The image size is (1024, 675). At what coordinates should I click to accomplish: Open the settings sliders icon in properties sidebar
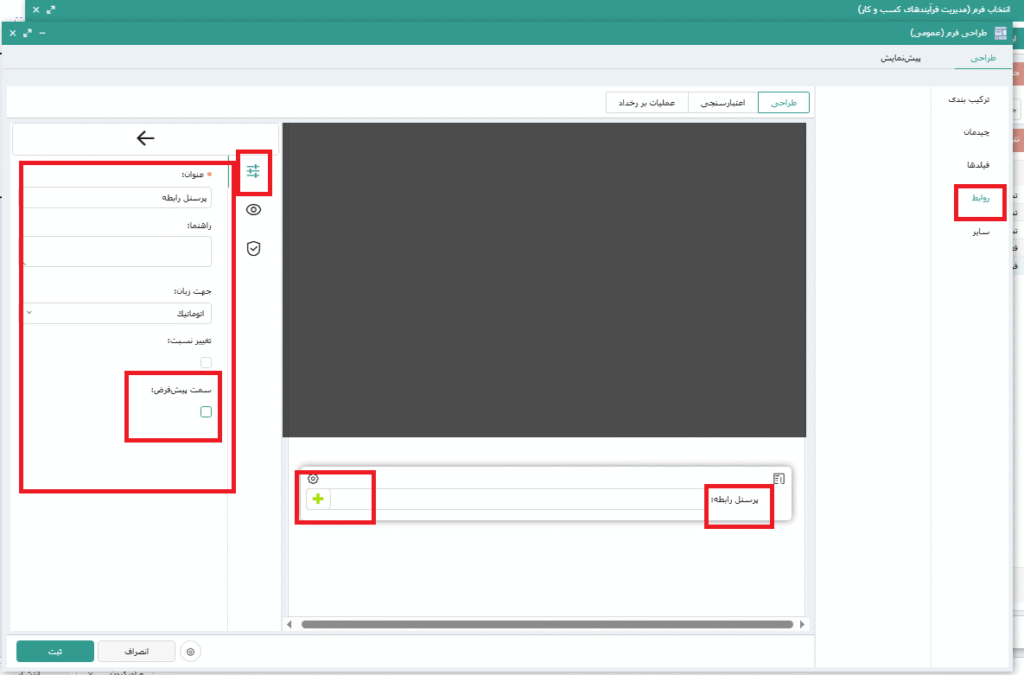[x=253, y=171]
